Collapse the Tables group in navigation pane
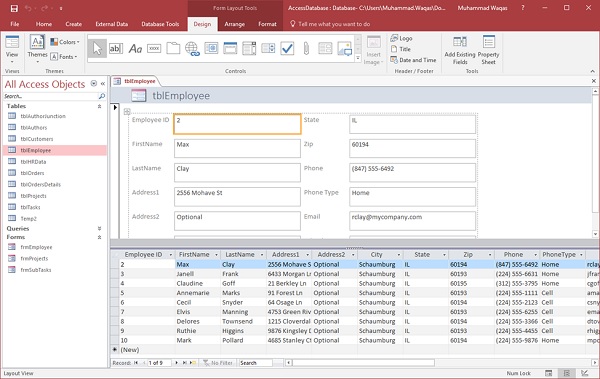 (x=99, y=106)
